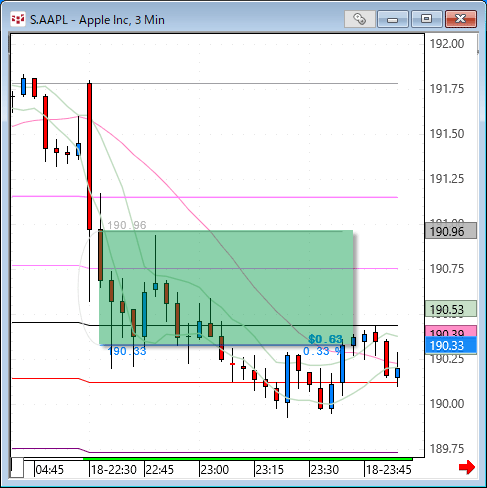The width and height of the screenshot is (487, 488).
Task: Click the 18-23:45 time axis label
Action: click(x=389, y=470)
